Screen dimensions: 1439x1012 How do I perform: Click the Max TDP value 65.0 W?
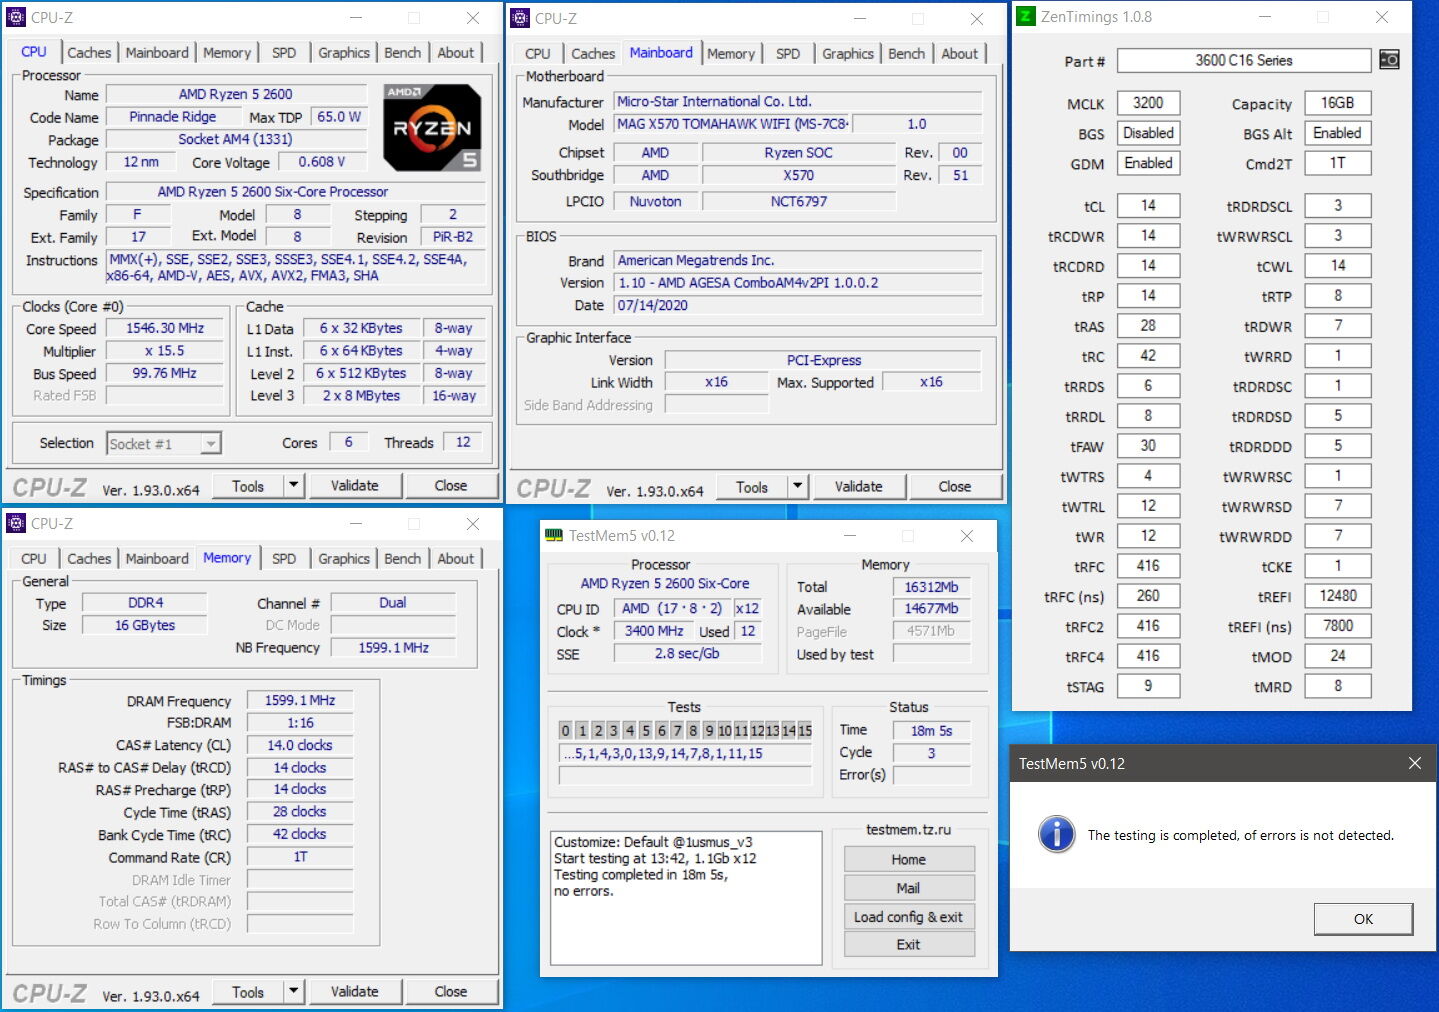click(x=339, y=117)
